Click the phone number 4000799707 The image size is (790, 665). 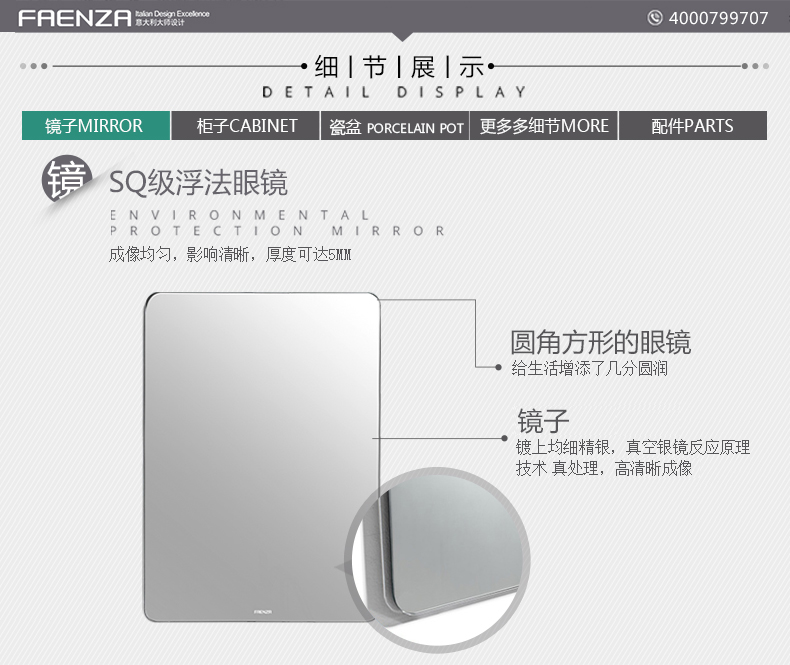click(718, 18)
